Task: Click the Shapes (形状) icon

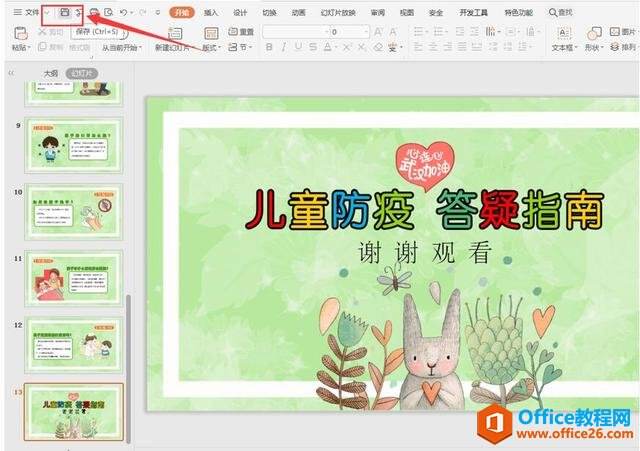Action: pyautogui.click(x=594, y=33)
